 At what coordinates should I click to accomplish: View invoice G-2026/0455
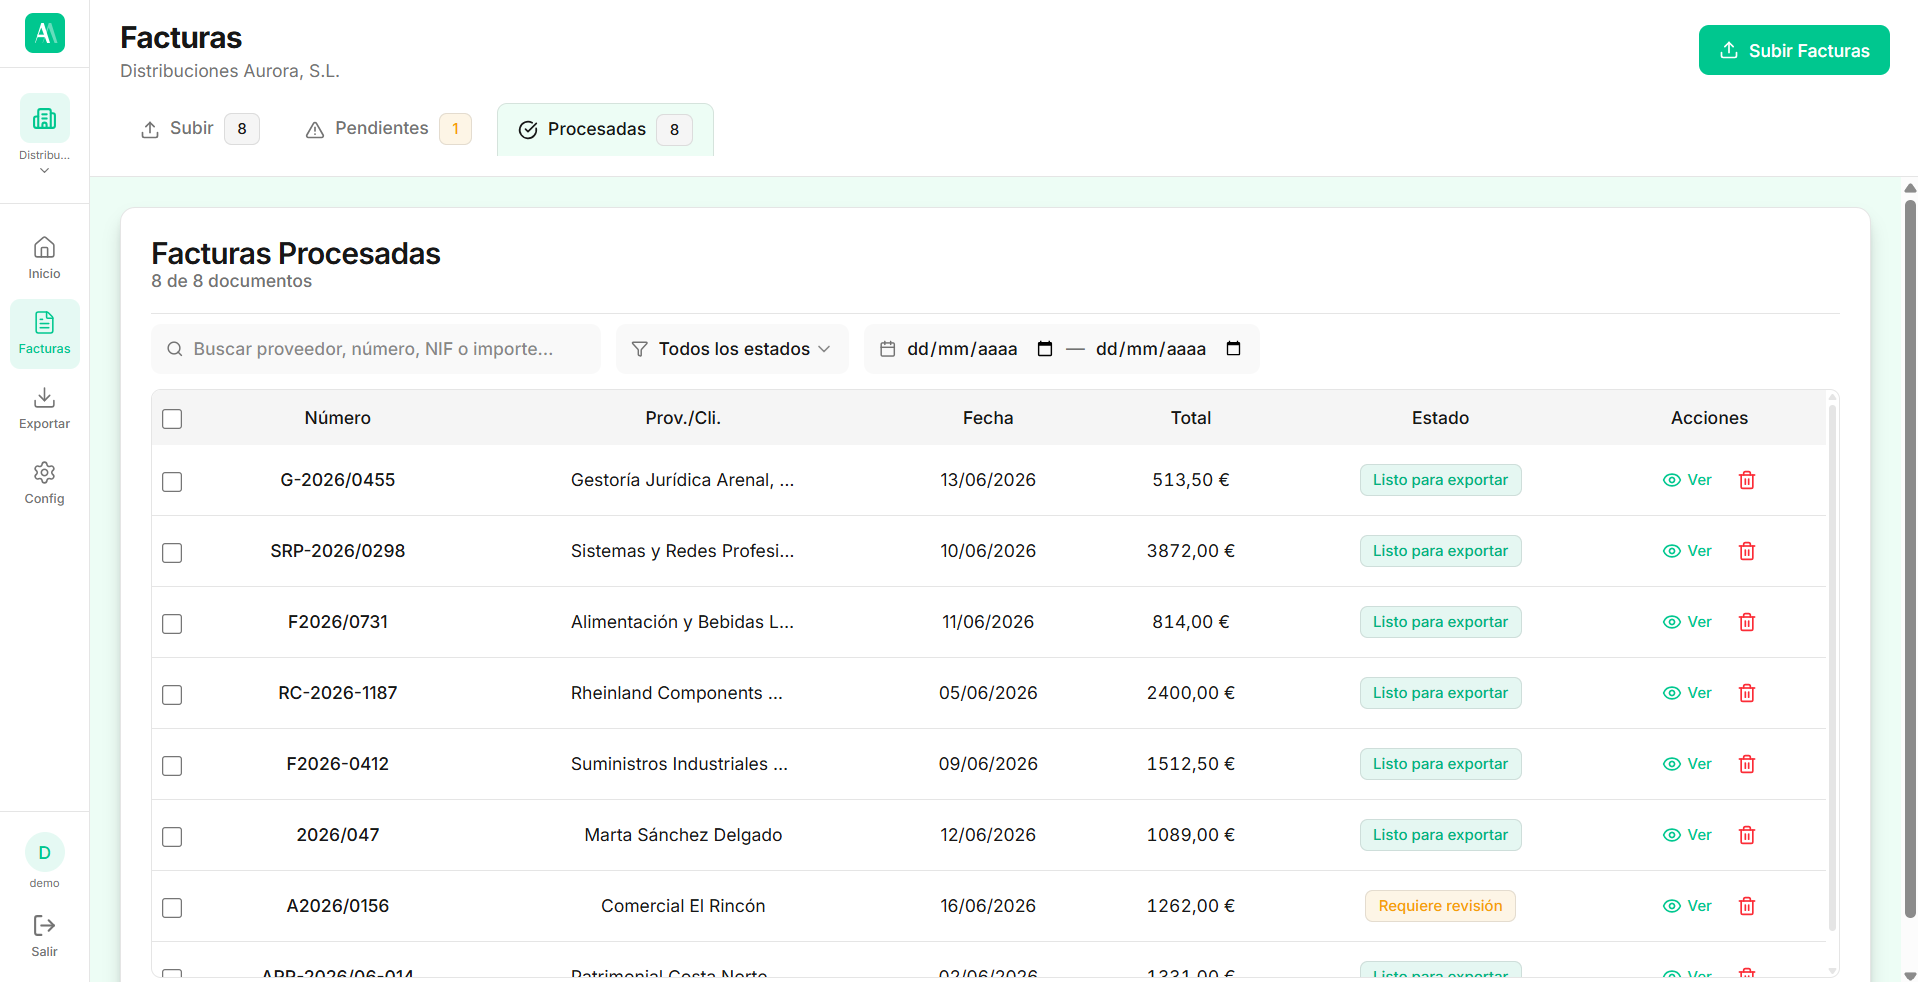1687,480
